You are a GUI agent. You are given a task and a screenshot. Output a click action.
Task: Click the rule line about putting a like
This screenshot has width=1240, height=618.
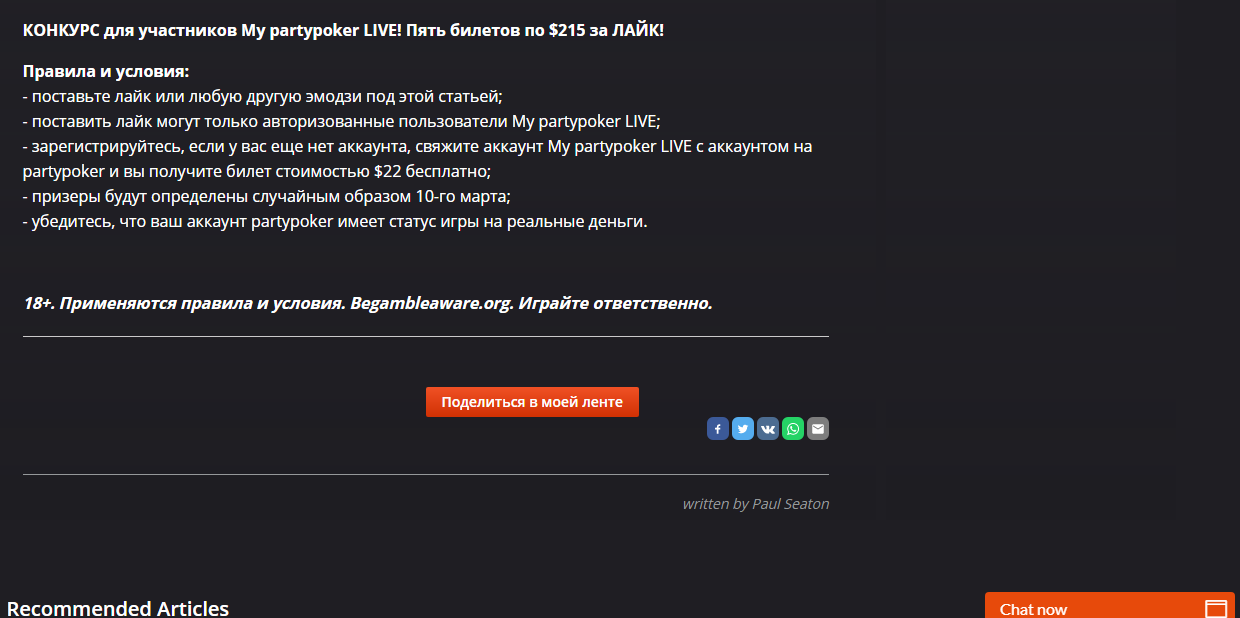pyautogui.click(x=262, y=97)
